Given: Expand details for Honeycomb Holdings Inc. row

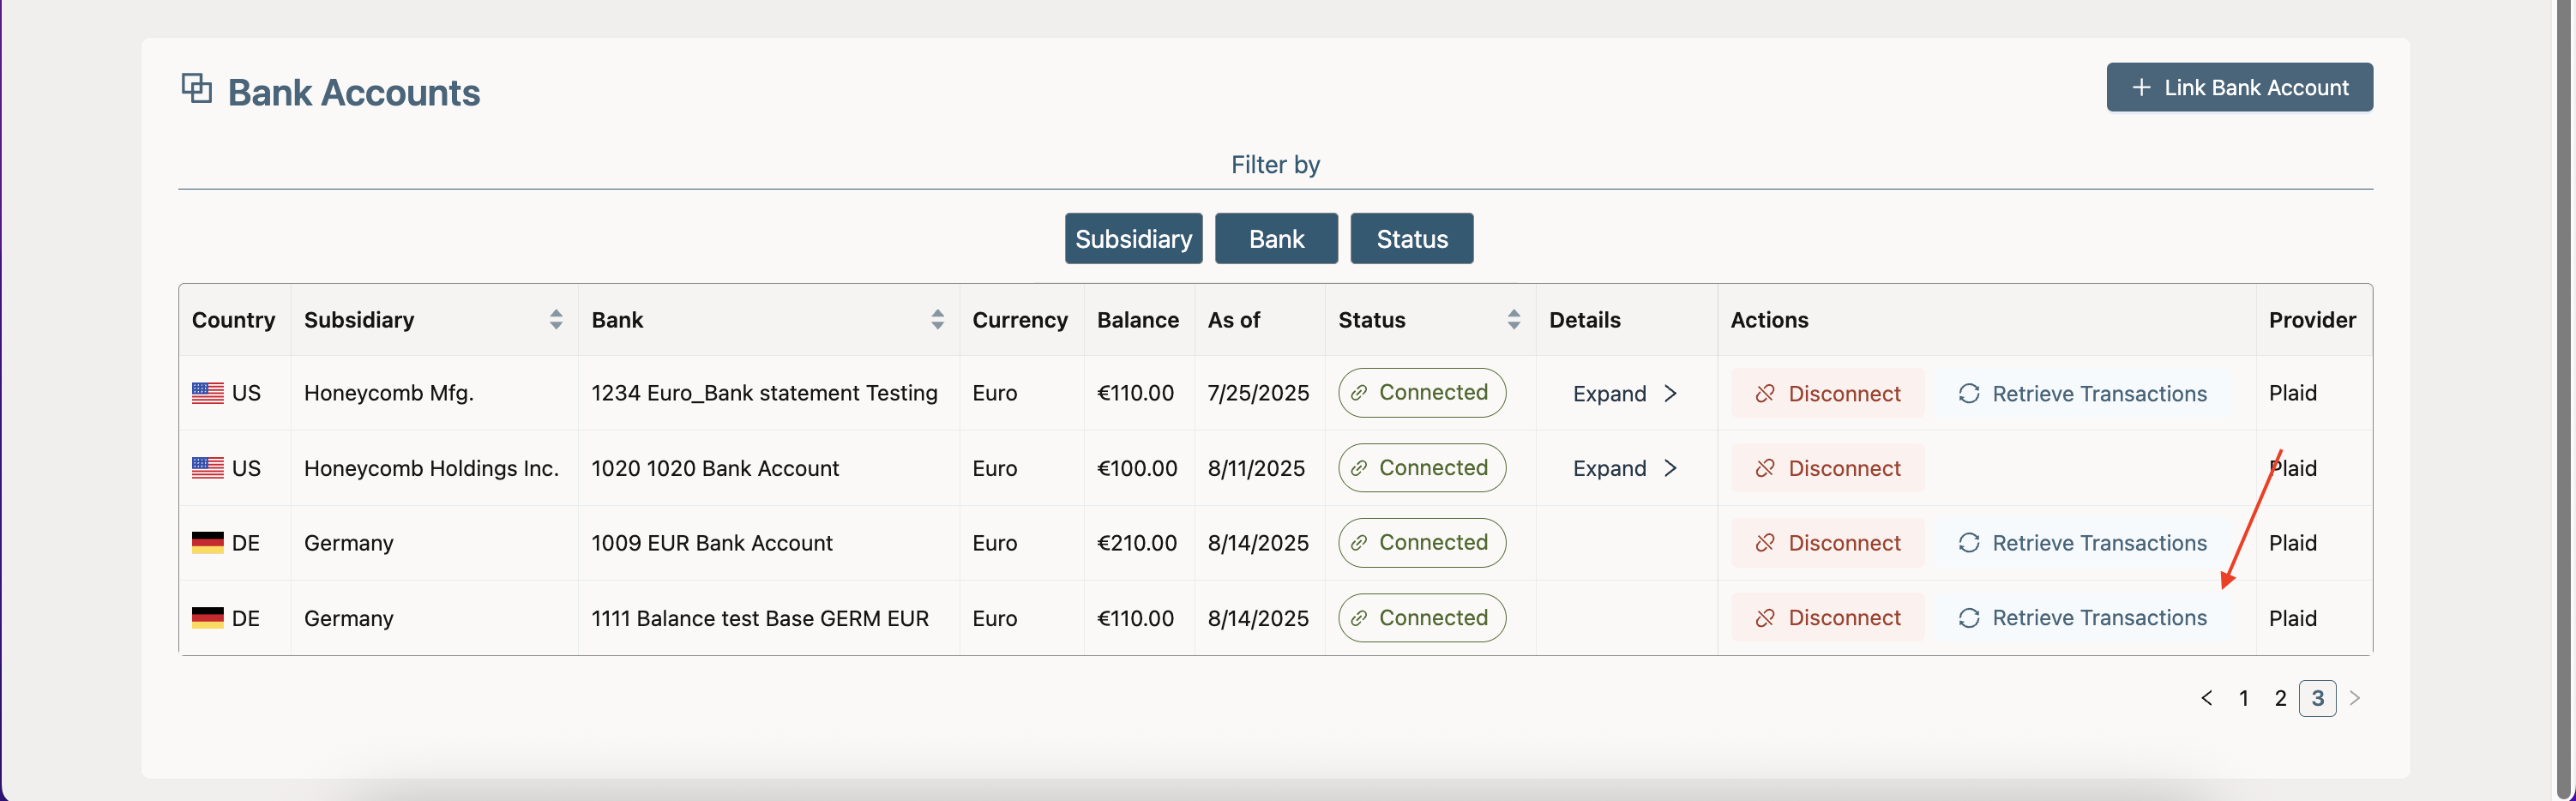Looking at the screenshot, I should tap(1624, 469).
